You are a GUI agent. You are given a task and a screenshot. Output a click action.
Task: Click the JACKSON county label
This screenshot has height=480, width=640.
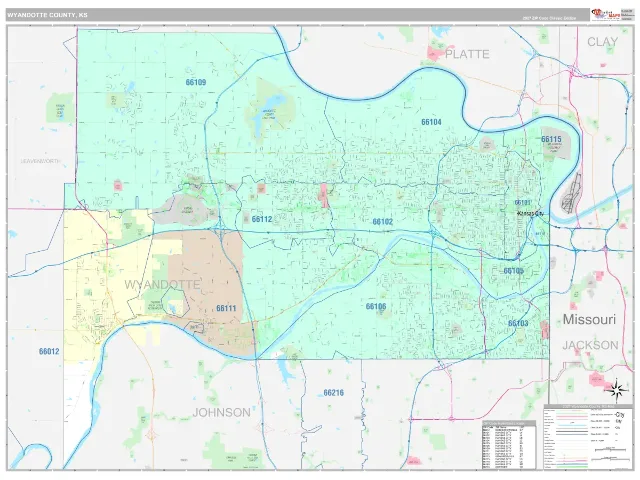pyautogui.click(x=590, y=345)
